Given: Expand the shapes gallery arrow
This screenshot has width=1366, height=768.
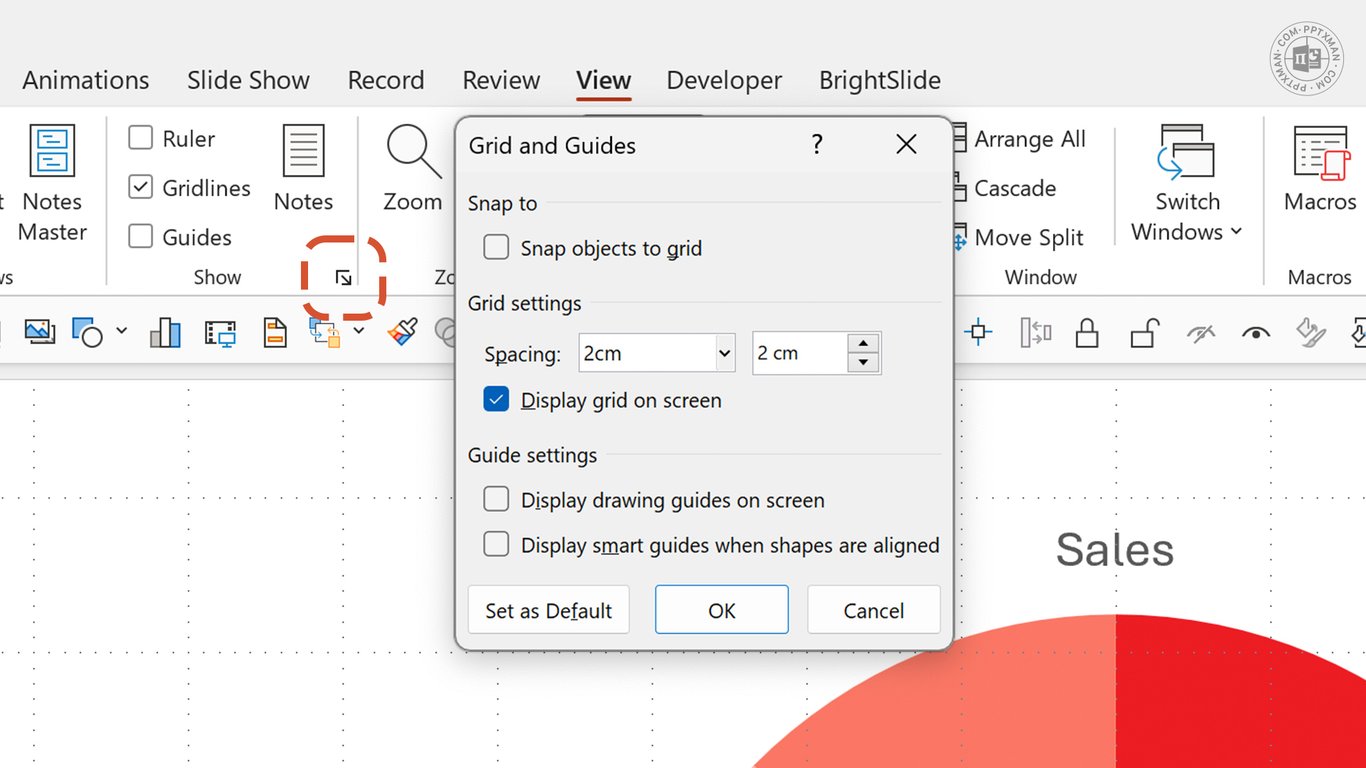Looking at the screenshot, I should (122, 331).
